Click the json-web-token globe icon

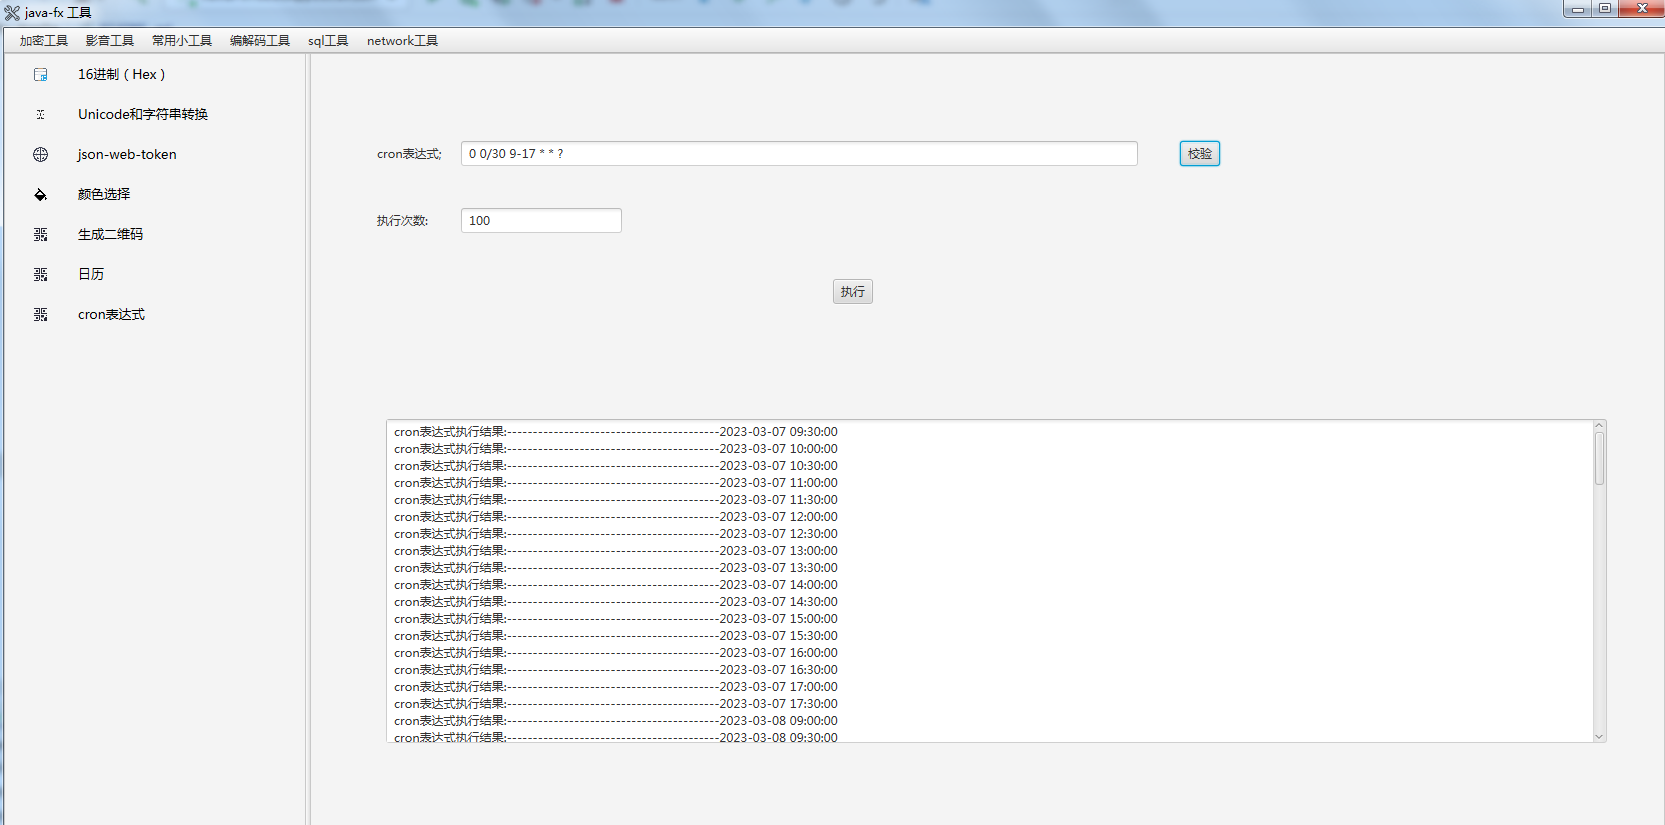click(x=41, y=155)
